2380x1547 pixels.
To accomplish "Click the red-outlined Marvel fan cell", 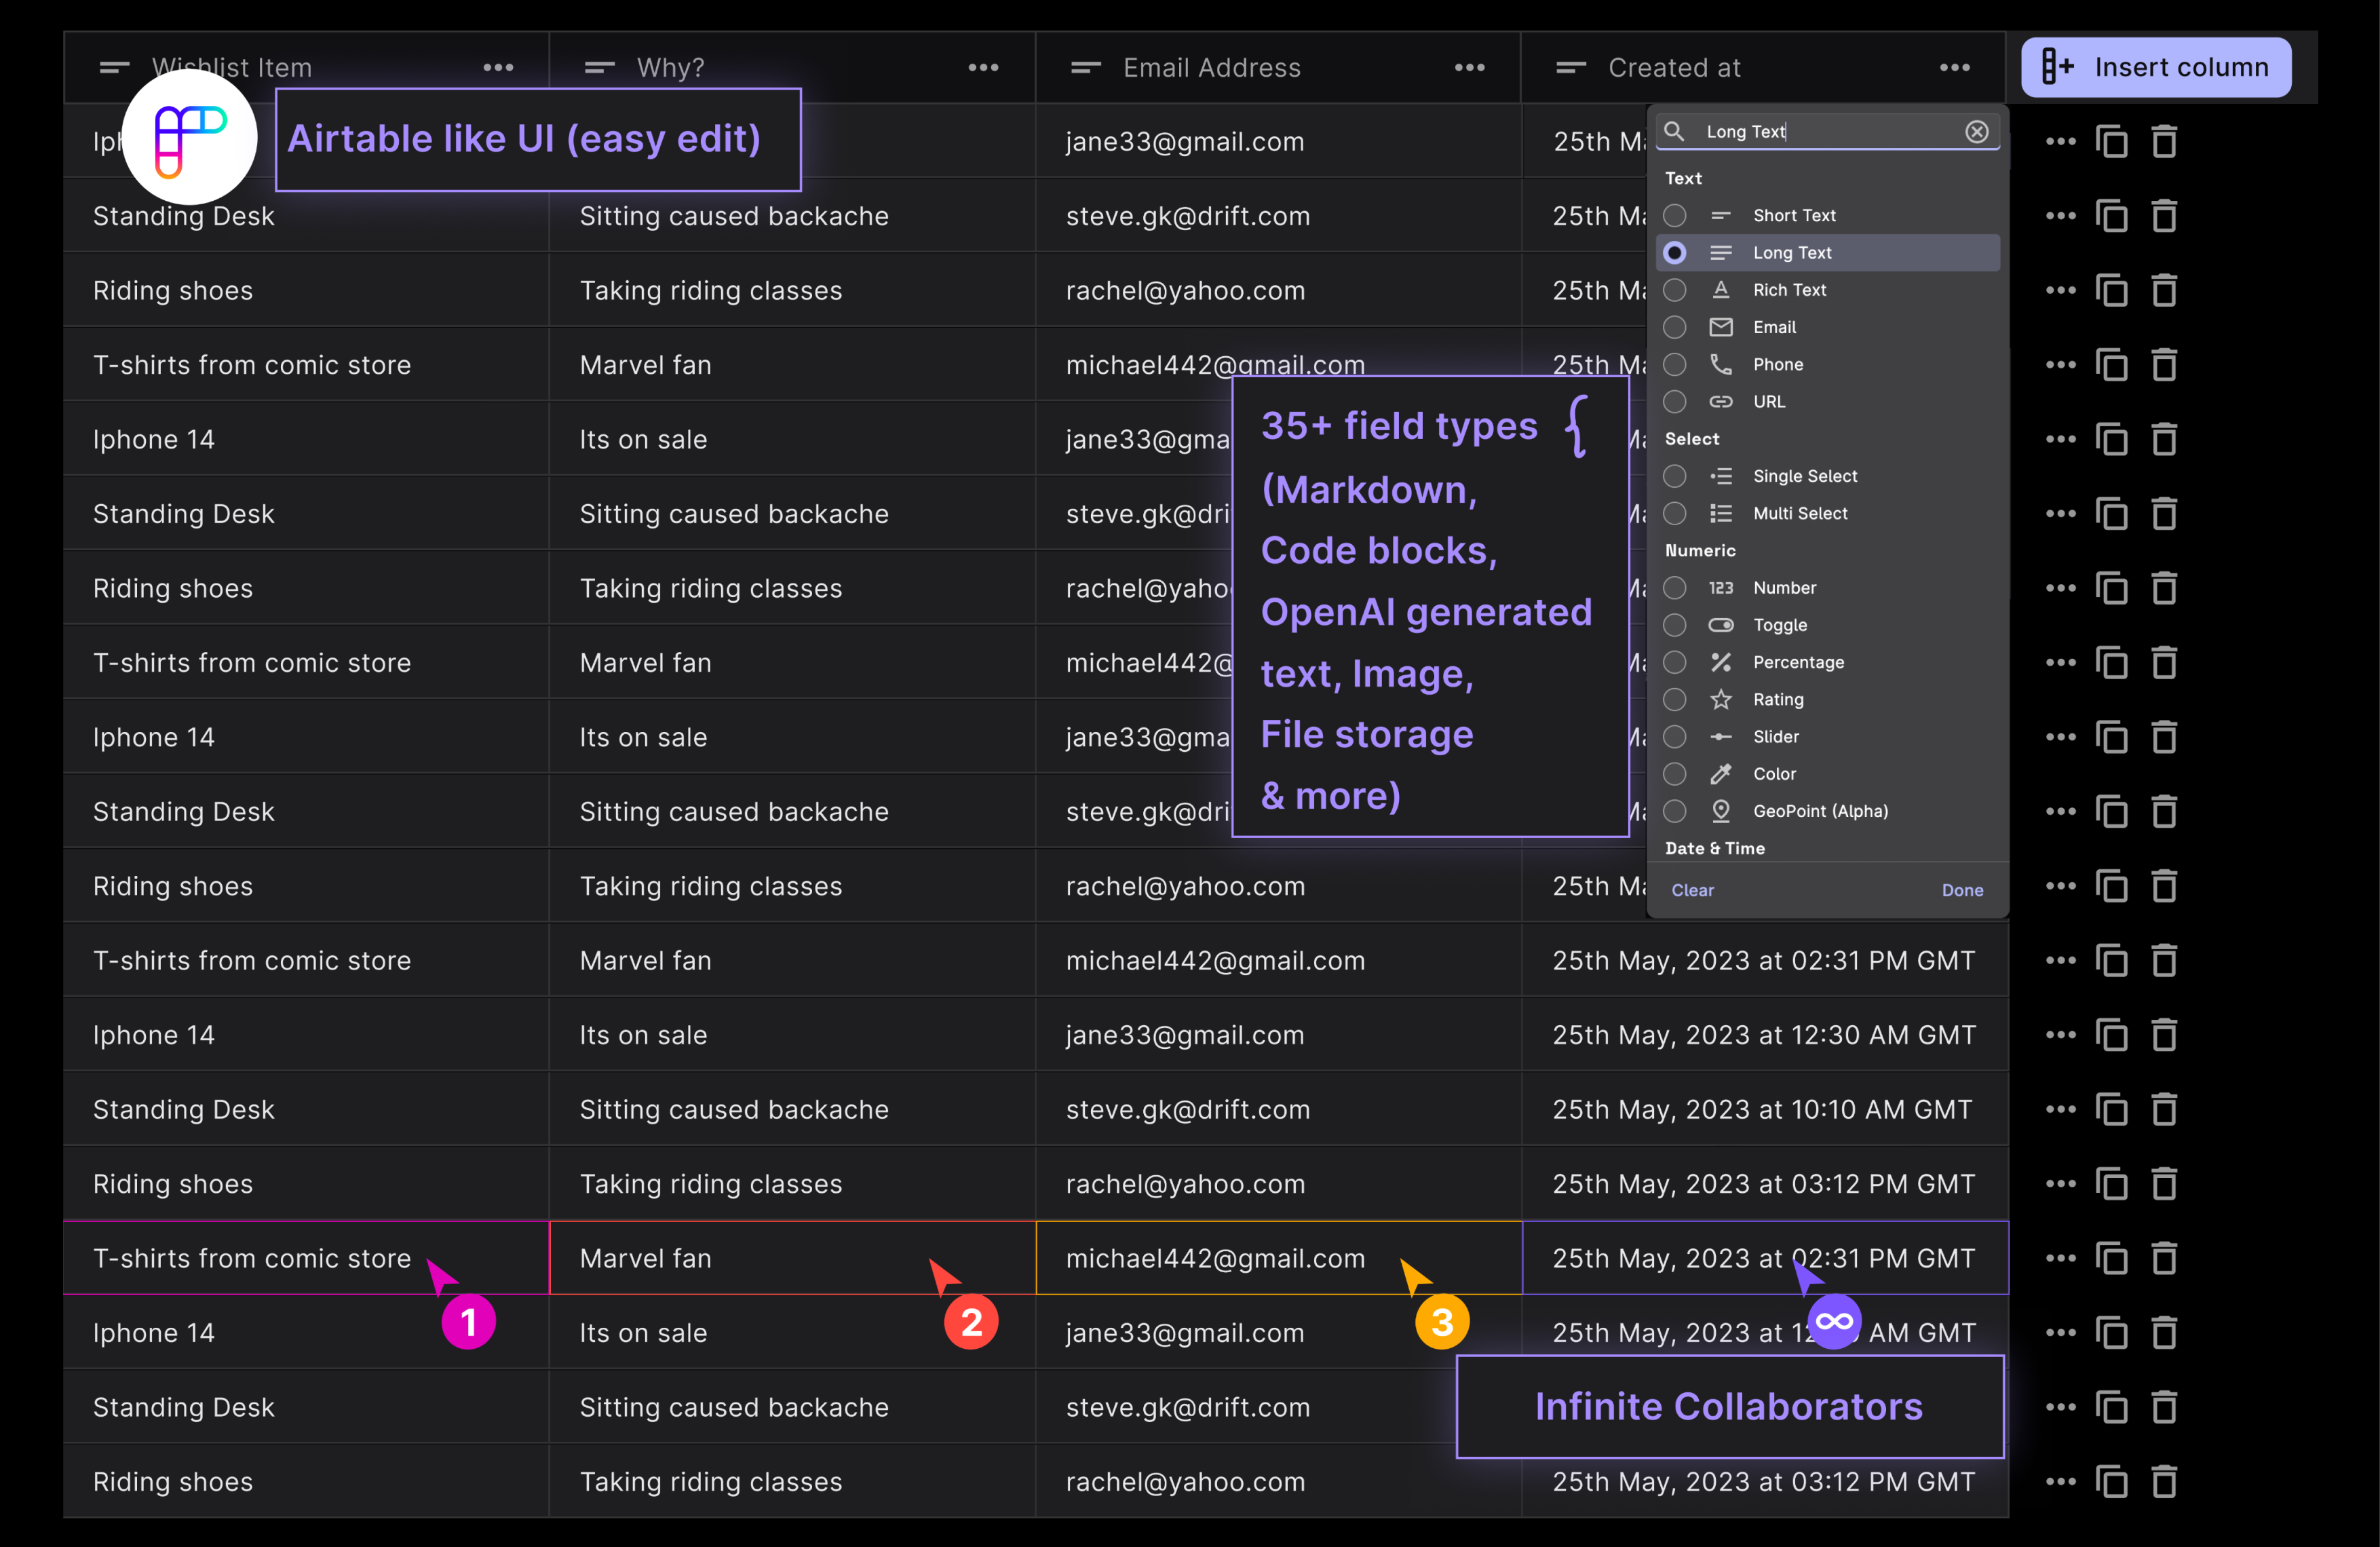I will 793,1258.
